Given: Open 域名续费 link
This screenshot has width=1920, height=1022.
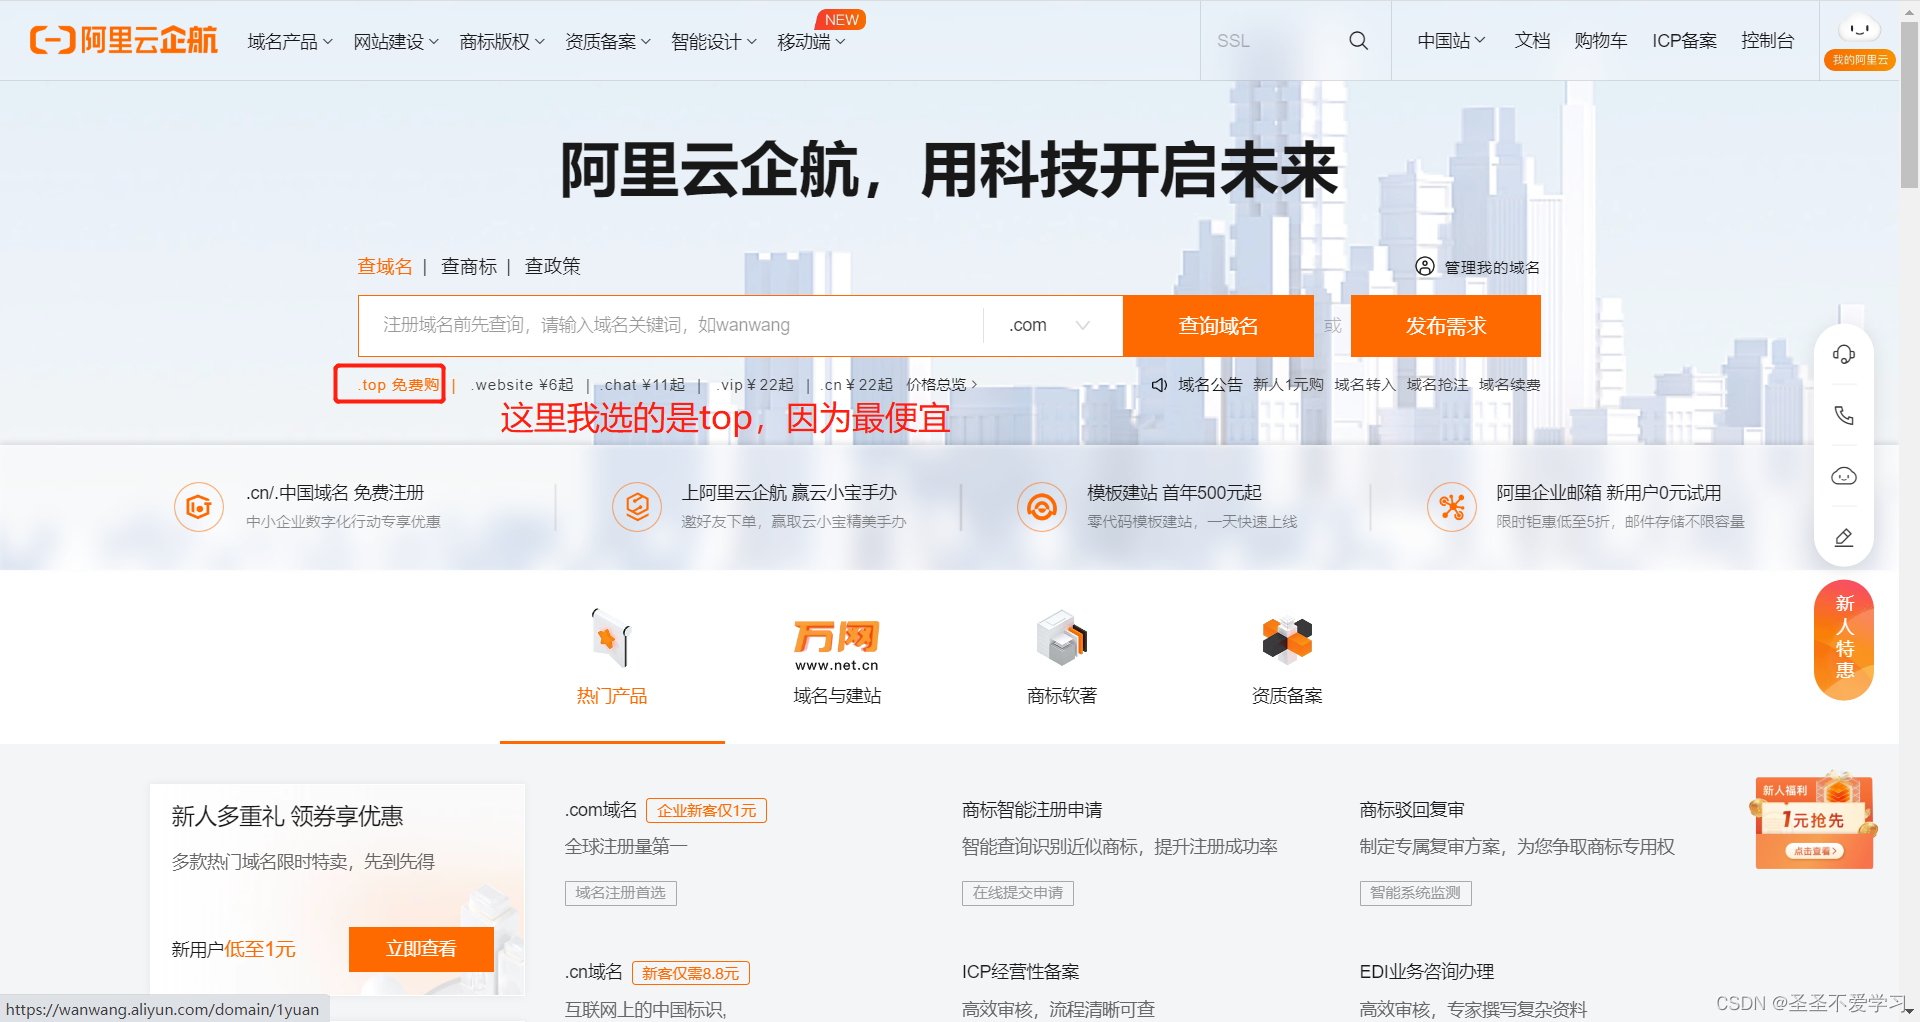Looking at the screenshot, I should tap(1510, 385).
